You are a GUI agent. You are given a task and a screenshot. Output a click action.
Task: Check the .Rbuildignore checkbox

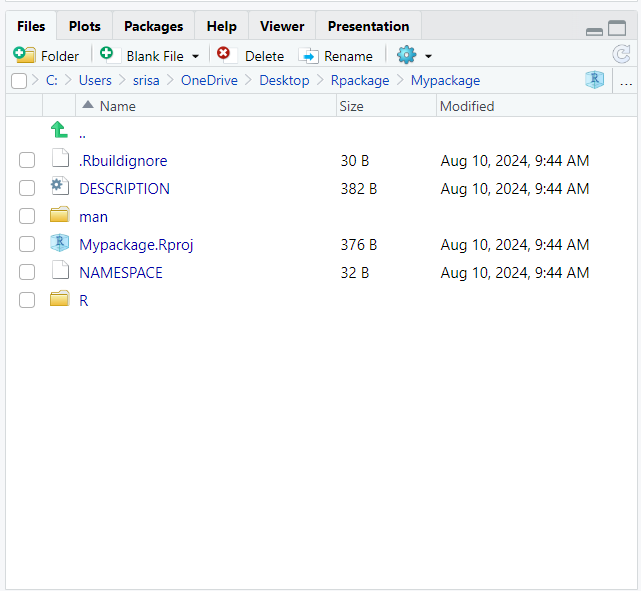[27, 160]
